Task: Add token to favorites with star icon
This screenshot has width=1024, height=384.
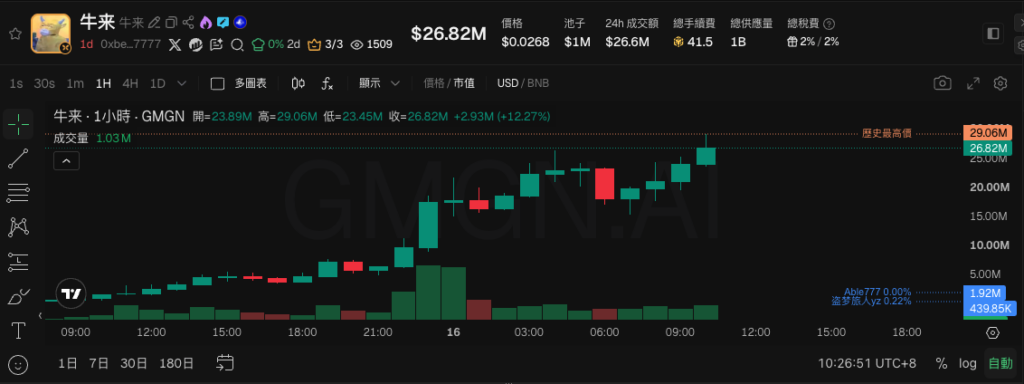Action: pos(14,34)
